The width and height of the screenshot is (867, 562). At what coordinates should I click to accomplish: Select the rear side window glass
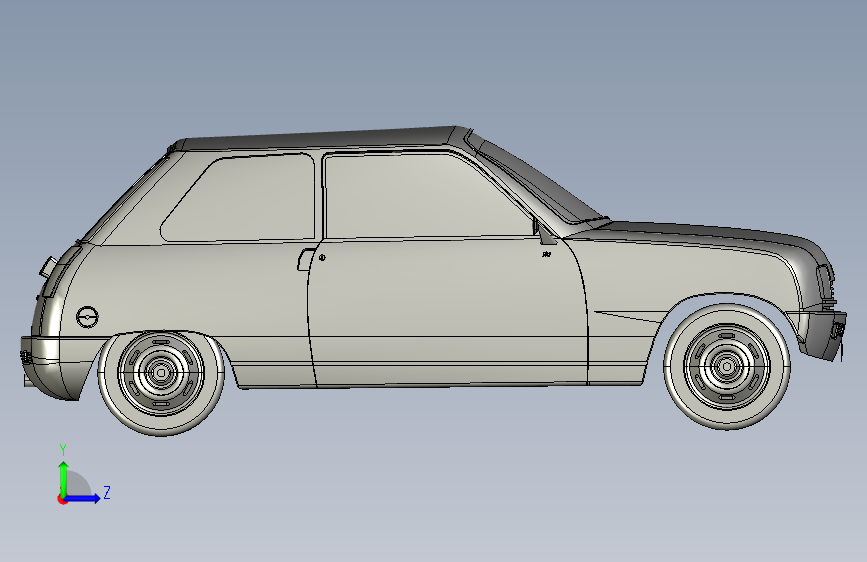coord(243,199)
